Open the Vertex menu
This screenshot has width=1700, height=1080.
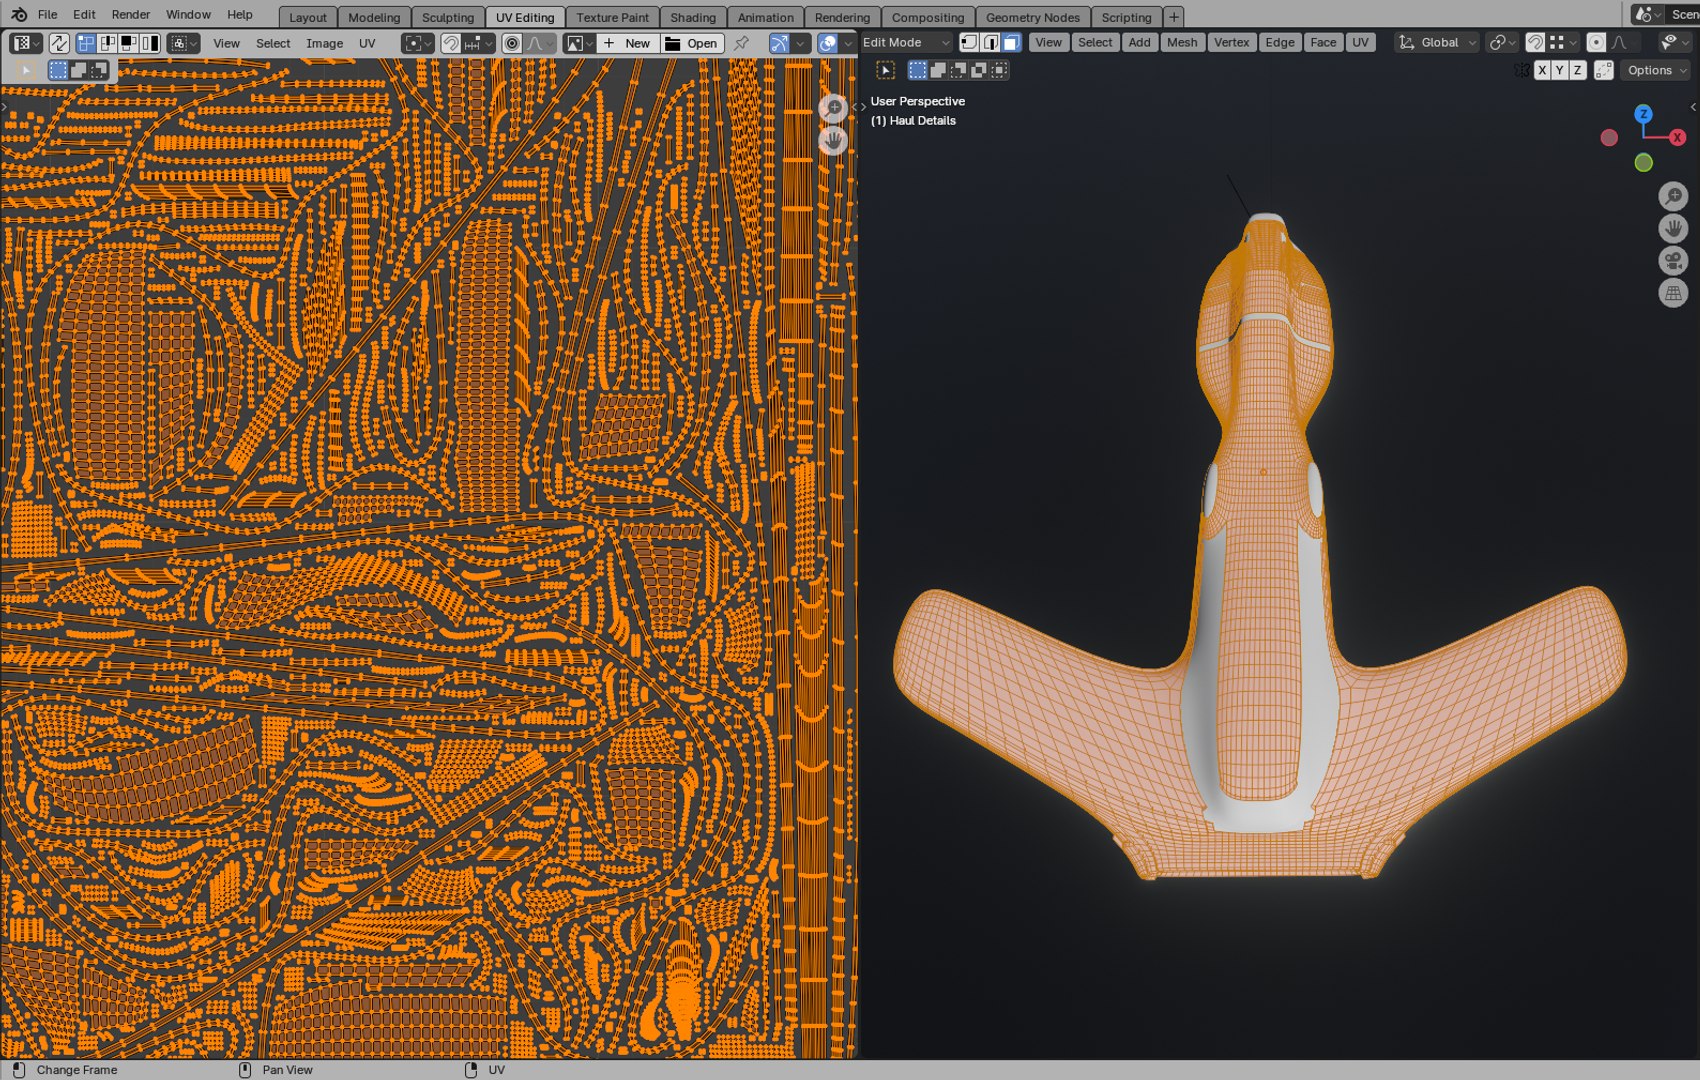click(x=1231, y=42)
